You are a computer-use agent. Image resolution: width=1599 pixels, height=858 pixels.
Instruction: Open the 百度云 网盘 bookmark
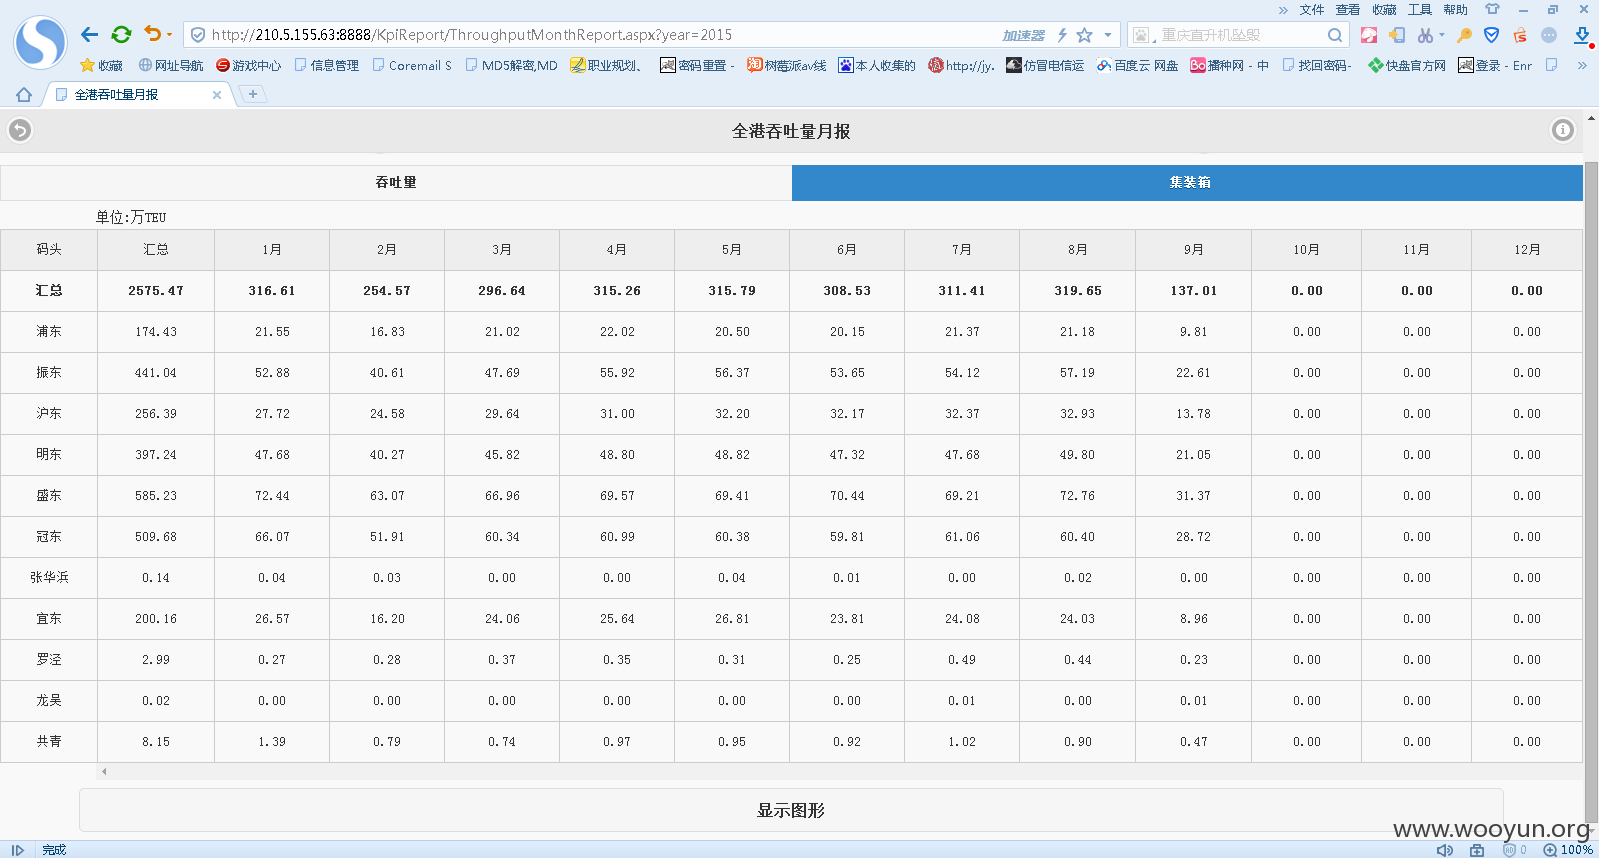pyautogui.click(x=1137, y=66)
